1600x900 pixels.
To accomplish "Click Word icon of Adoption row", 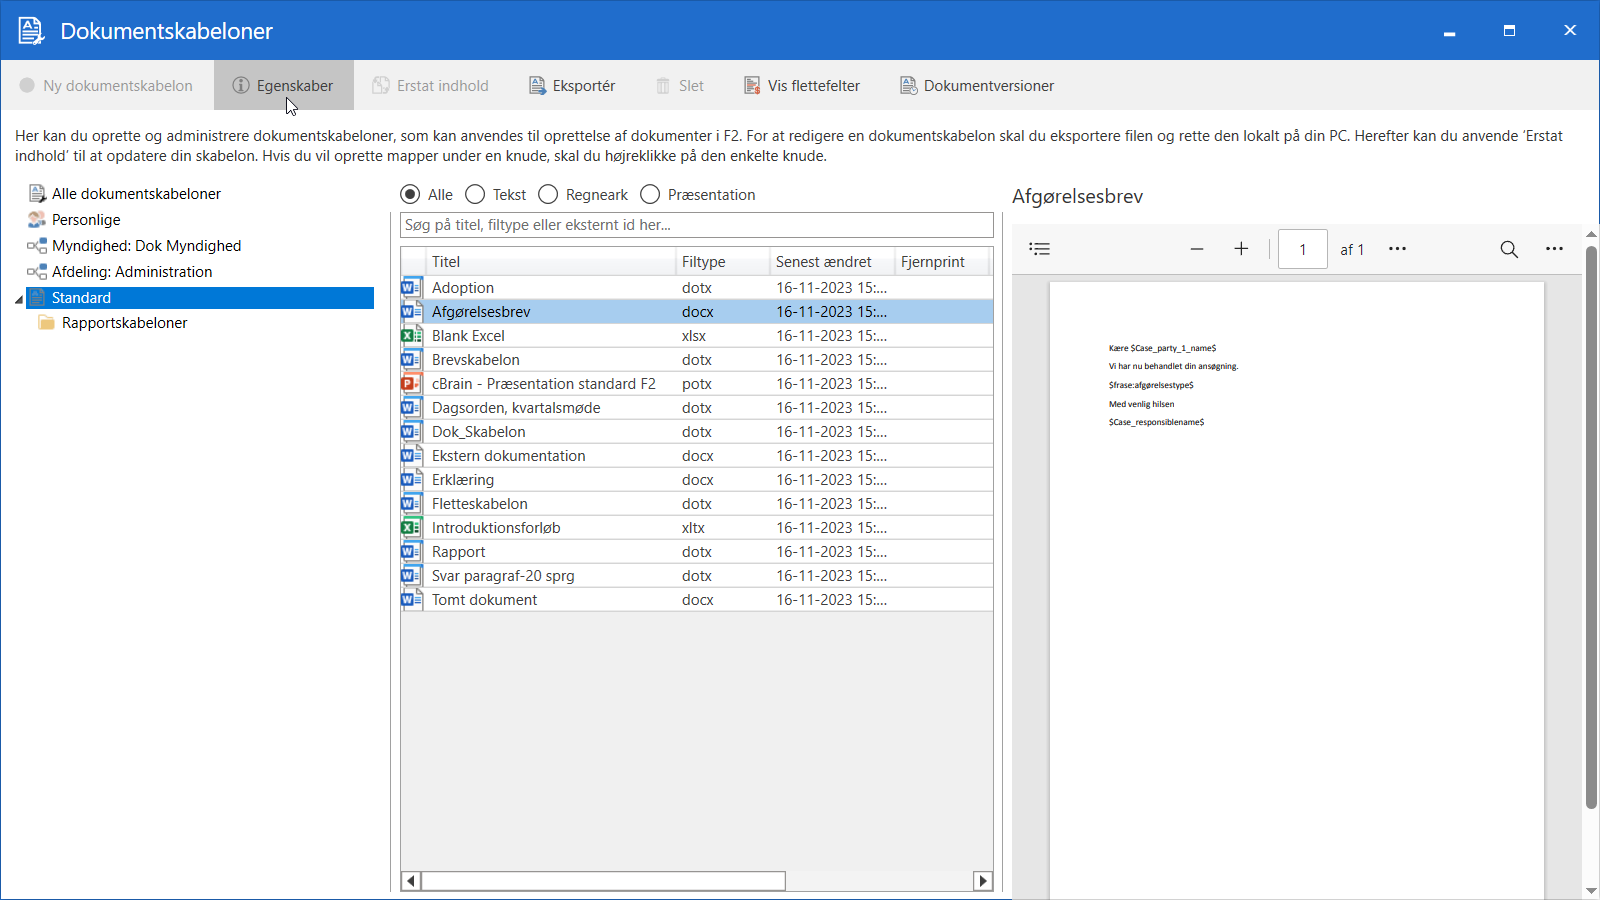I will pos(411,288).
